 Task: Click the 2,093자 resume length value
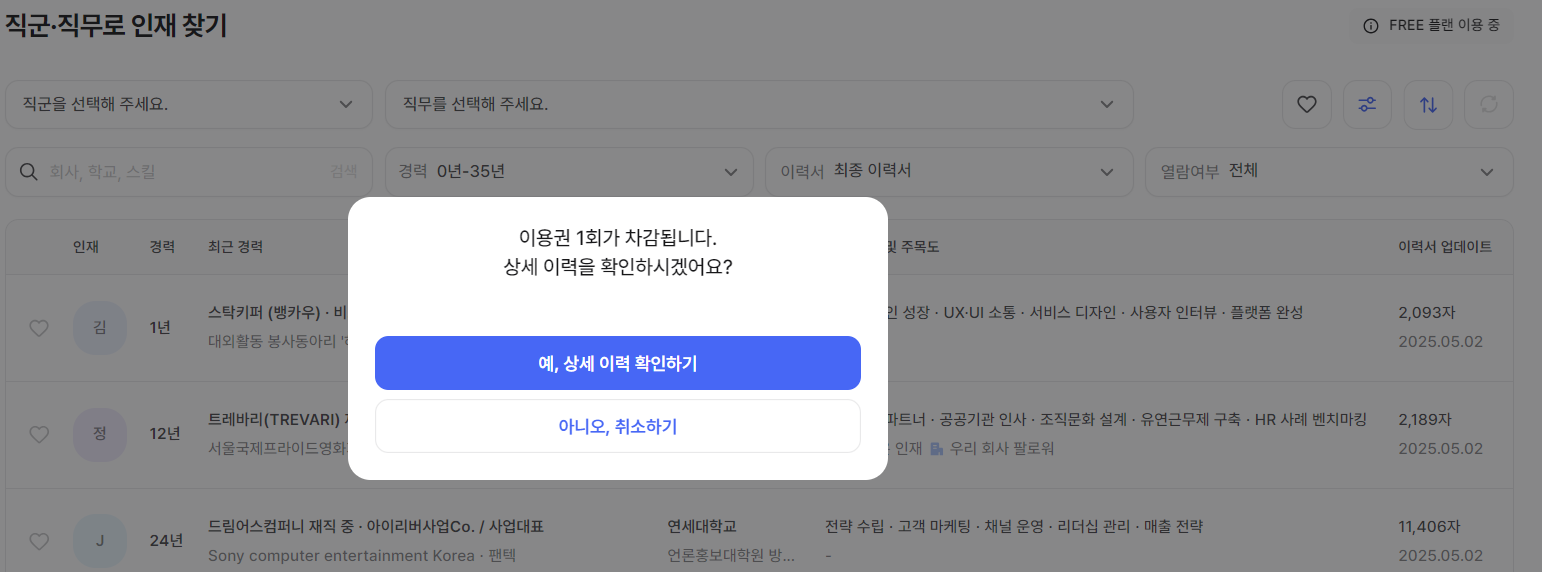click(1425, 313)
